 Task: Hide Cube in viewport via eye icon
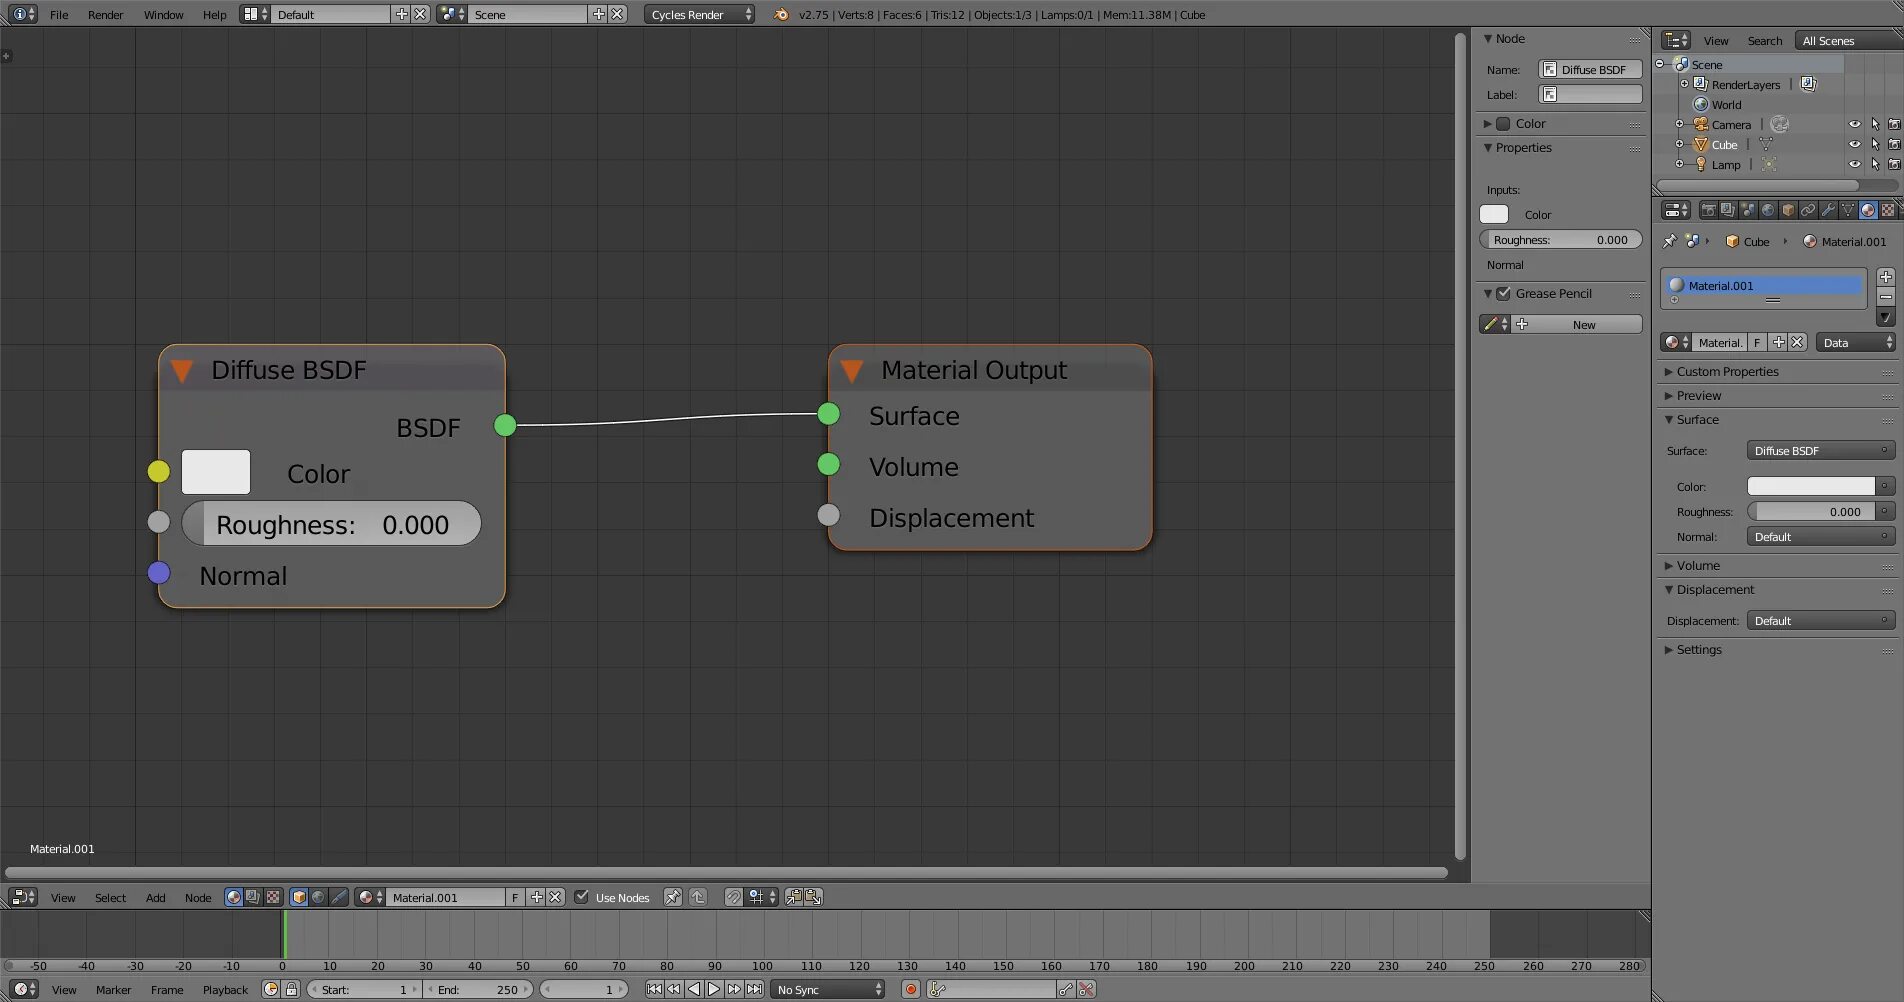[x=1854, y=144]
